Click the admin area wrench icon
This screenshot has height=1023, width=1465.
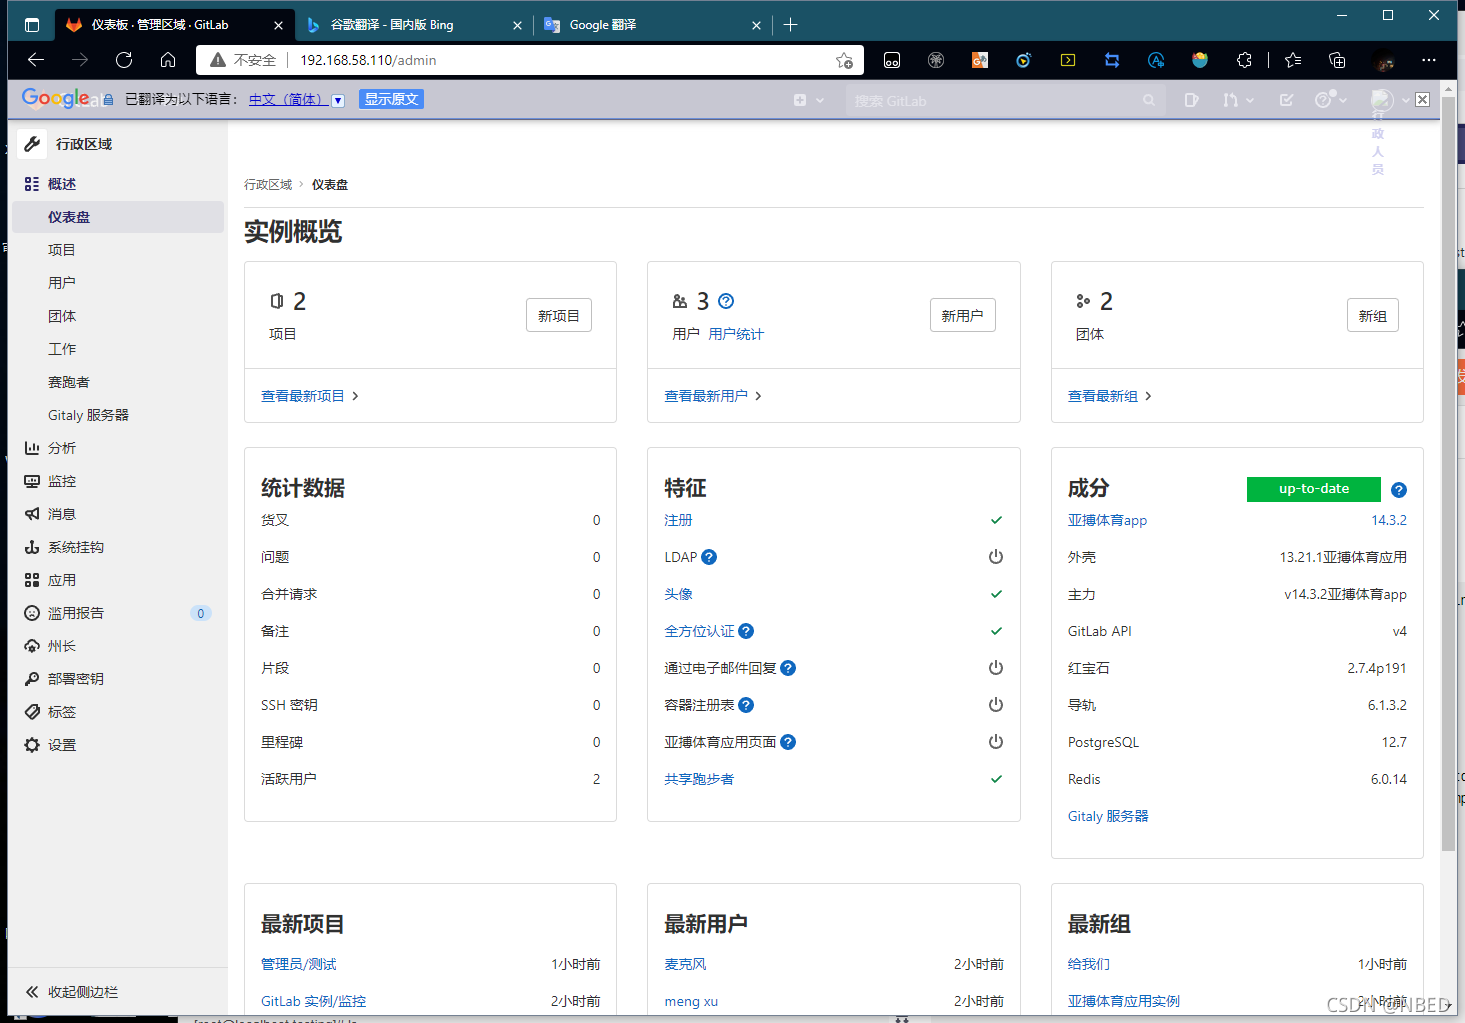(x=31, y=143)
